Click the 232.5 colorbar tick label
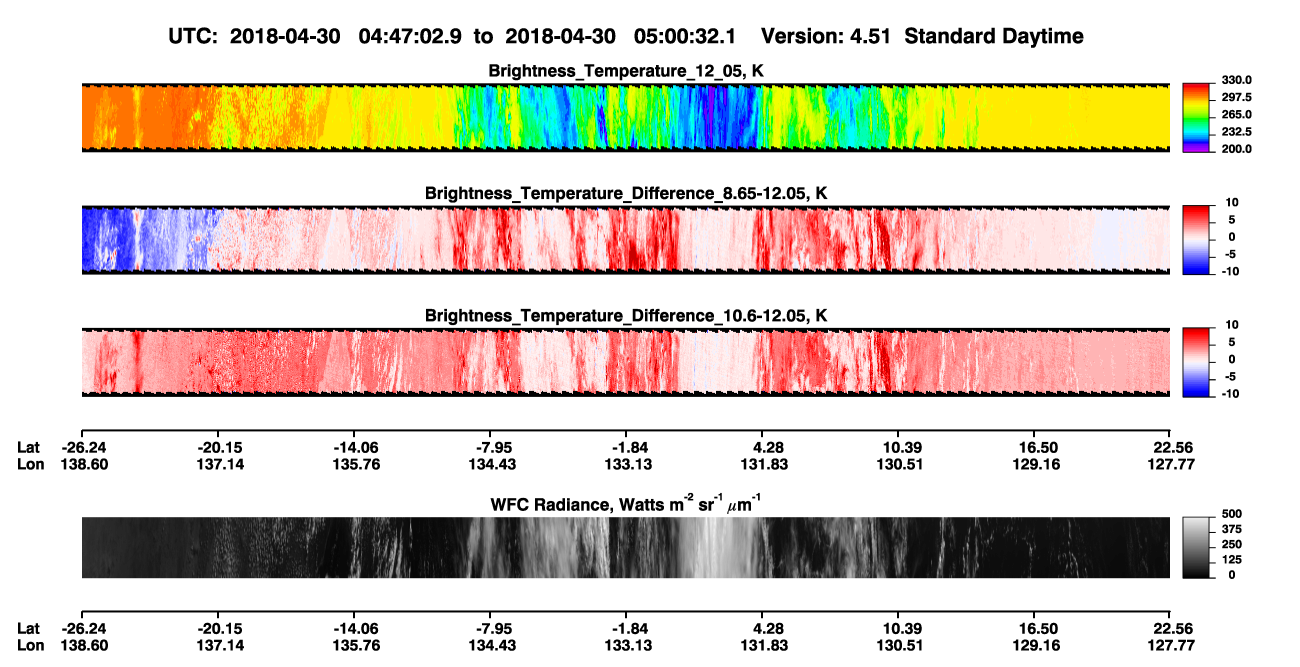 [1236, 131]
